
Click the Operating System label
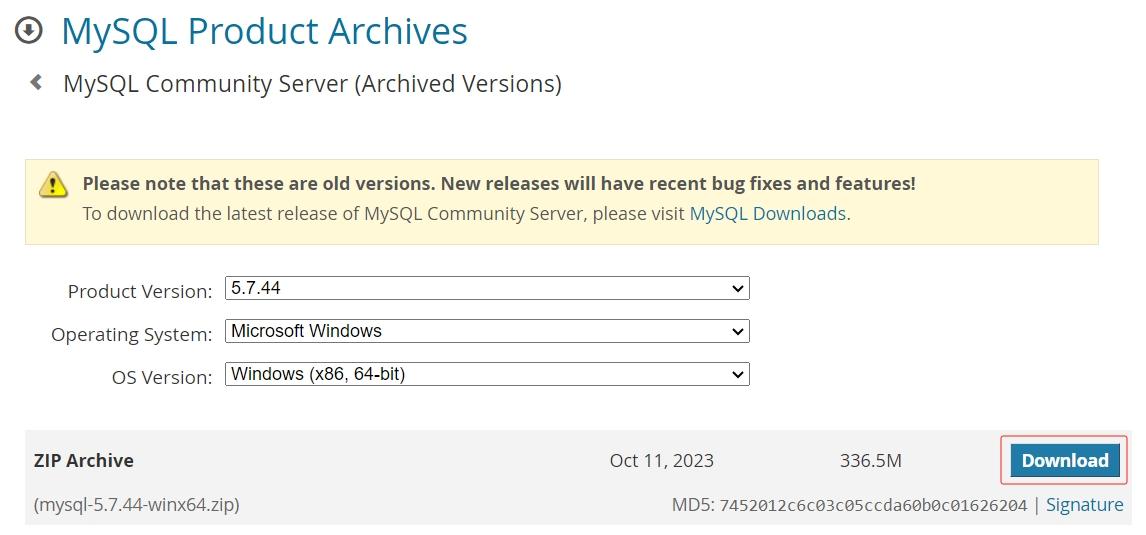click(132, 335)
